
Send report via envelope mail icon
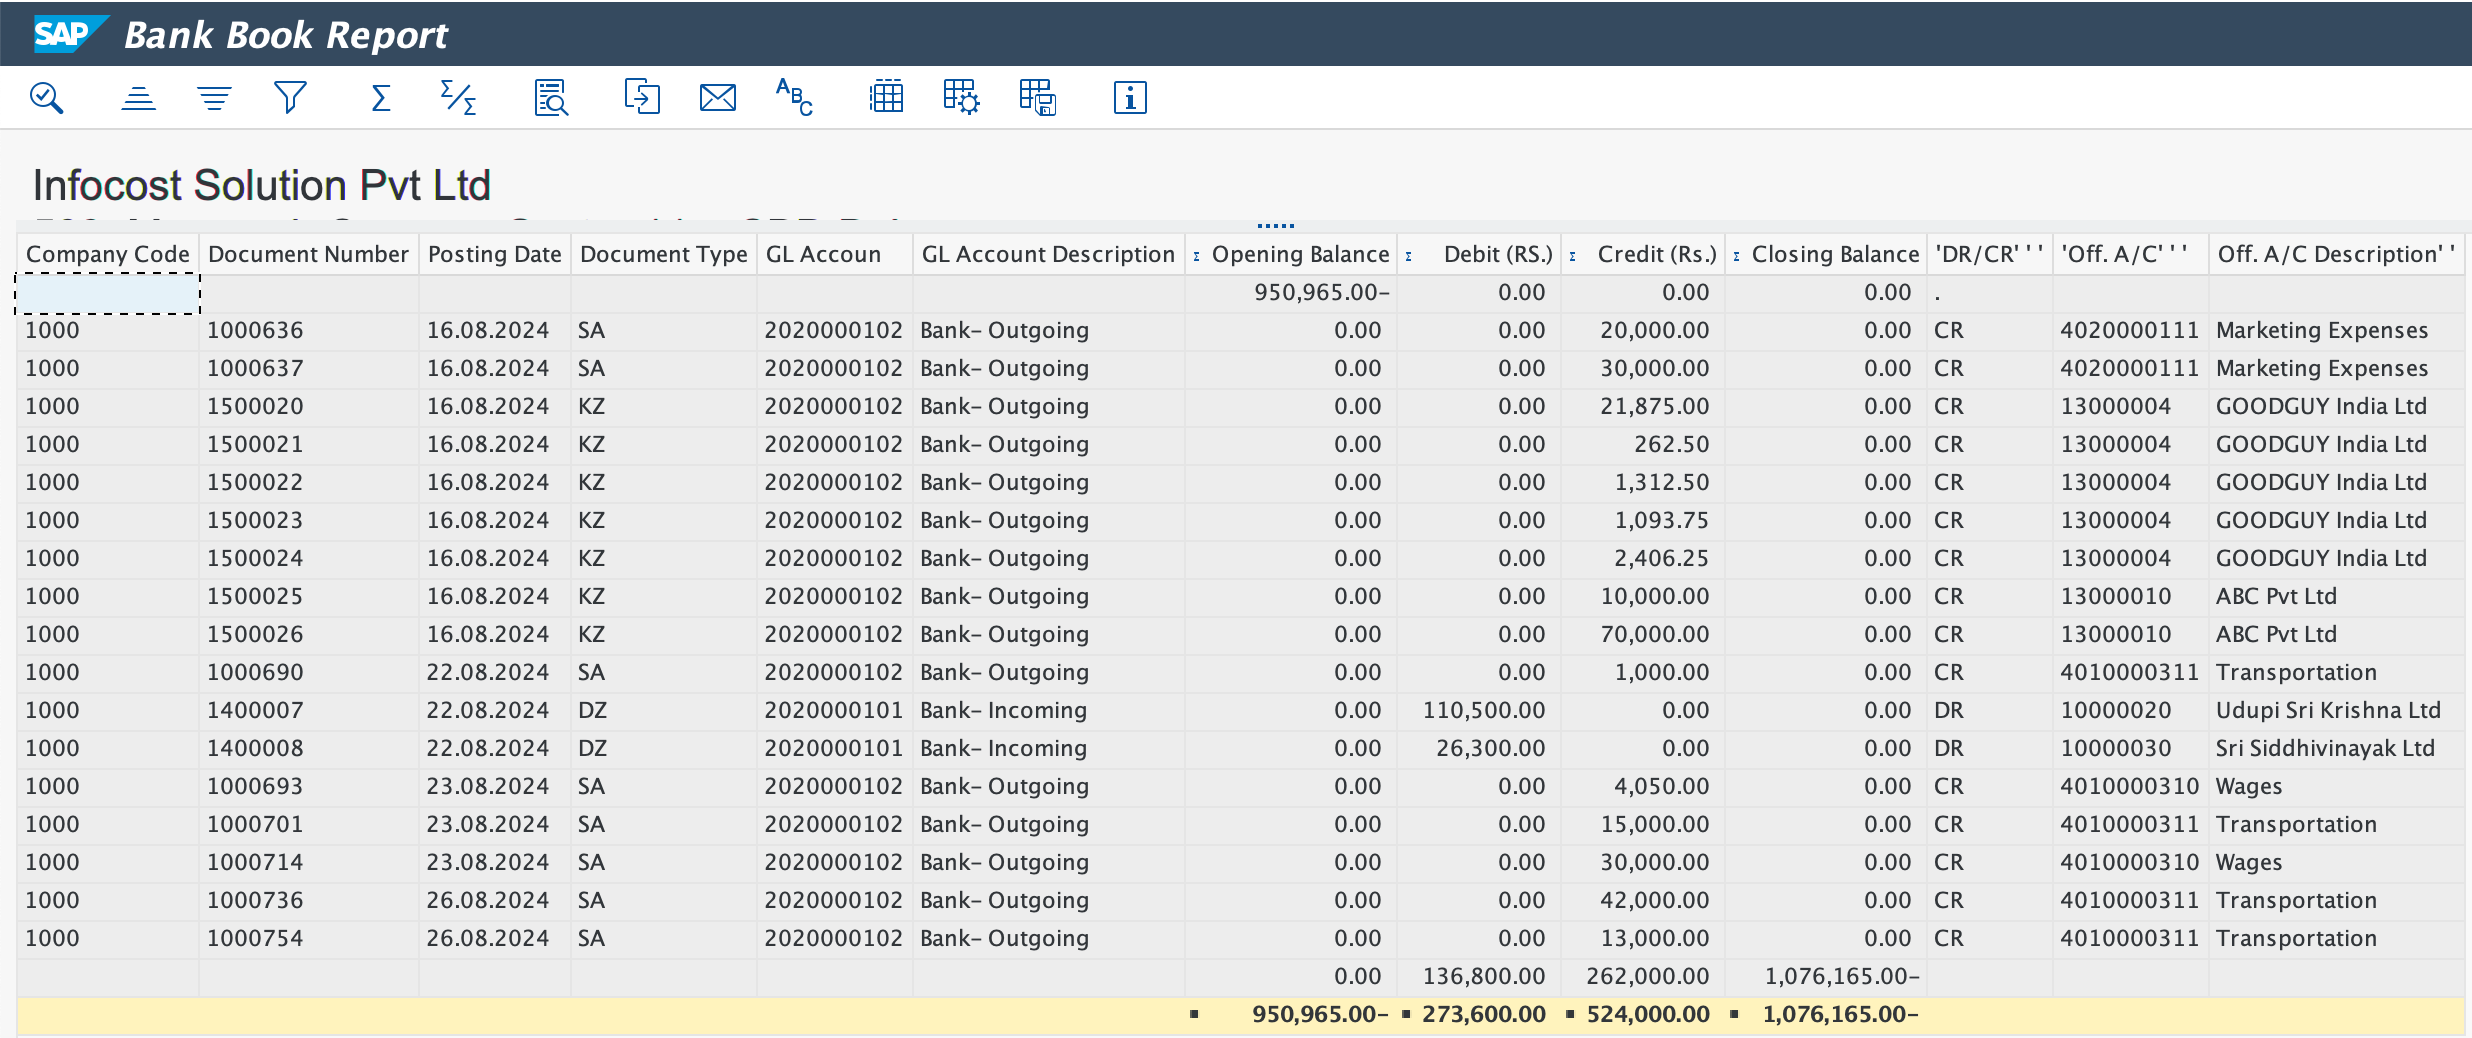point(717,98)
